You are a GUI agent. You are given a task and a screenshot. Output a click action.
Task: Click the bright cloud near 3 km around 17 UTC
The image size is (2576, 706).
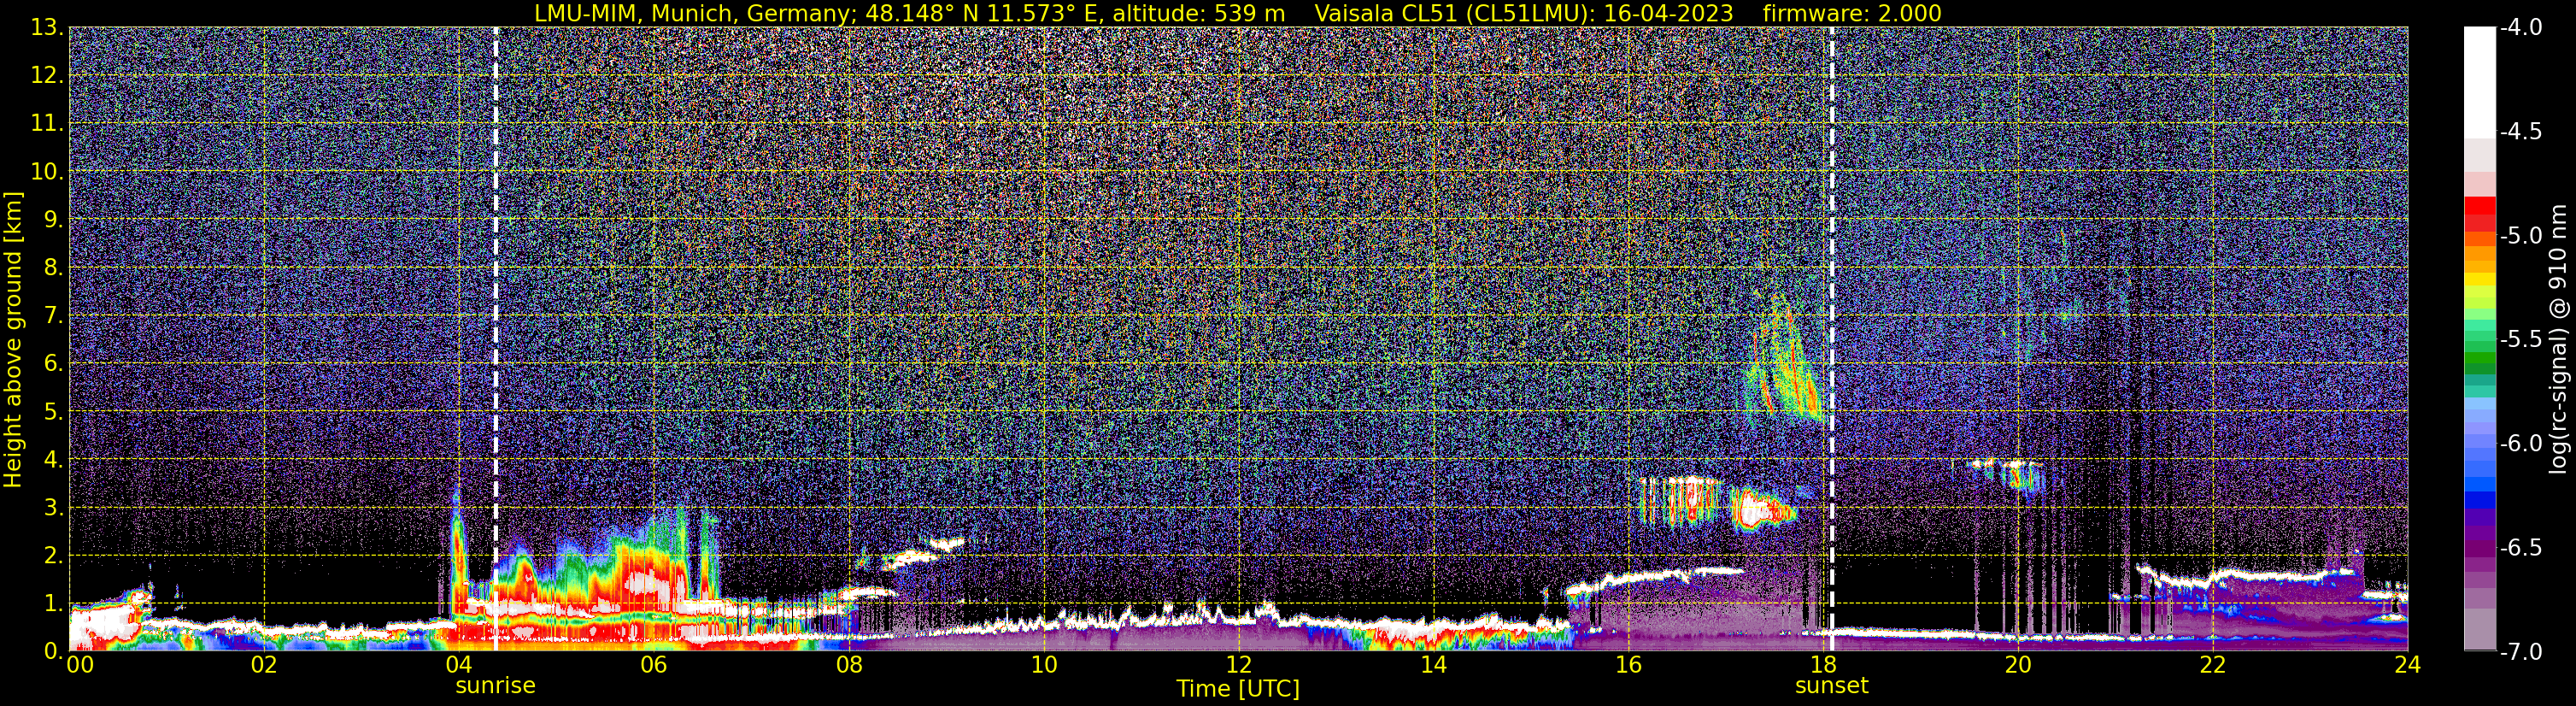tap(1762, 510)
